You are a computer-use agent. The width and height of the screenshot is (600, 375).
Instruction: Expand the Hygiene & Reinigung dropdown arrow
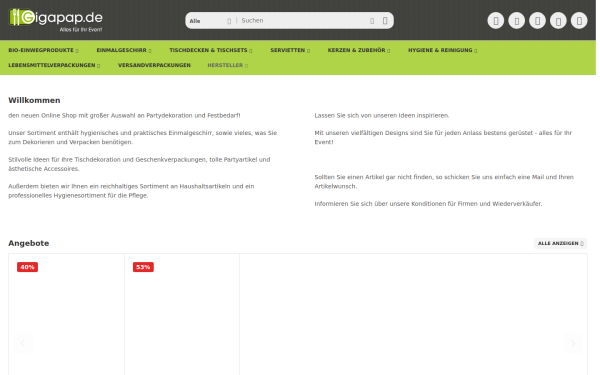476,51
